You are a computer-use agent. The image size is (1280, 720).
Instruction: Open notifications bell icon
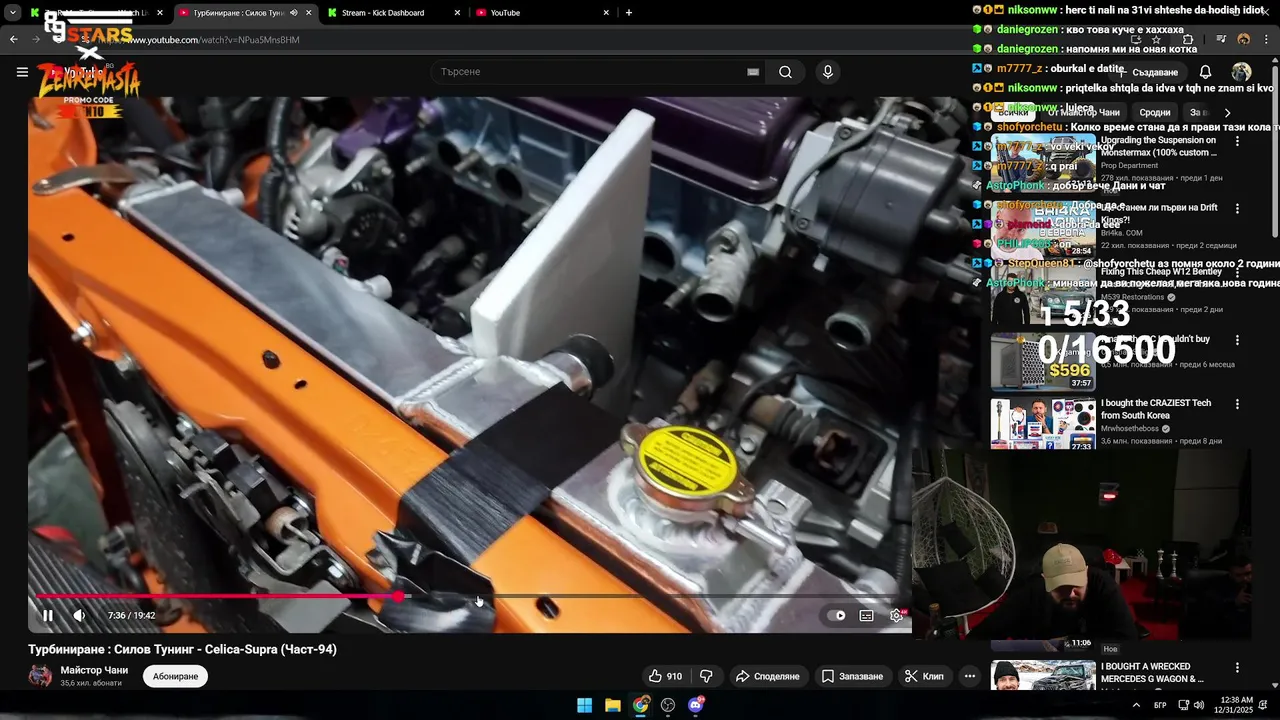click(1205, 72)
